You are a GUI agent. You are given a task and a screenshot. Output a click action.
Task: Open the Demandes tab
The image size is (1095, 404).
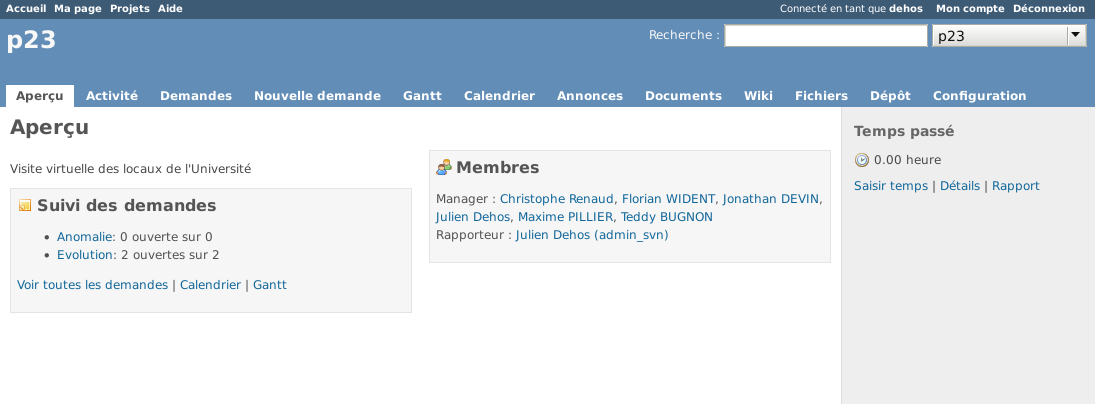click(x=196, y=96)
